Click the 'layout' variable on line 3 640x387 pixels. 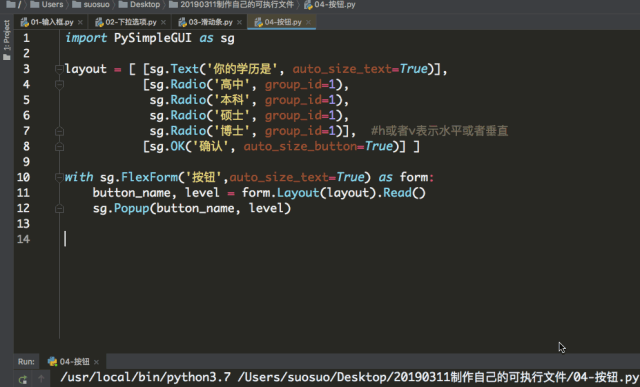click(x=85, y=69)
